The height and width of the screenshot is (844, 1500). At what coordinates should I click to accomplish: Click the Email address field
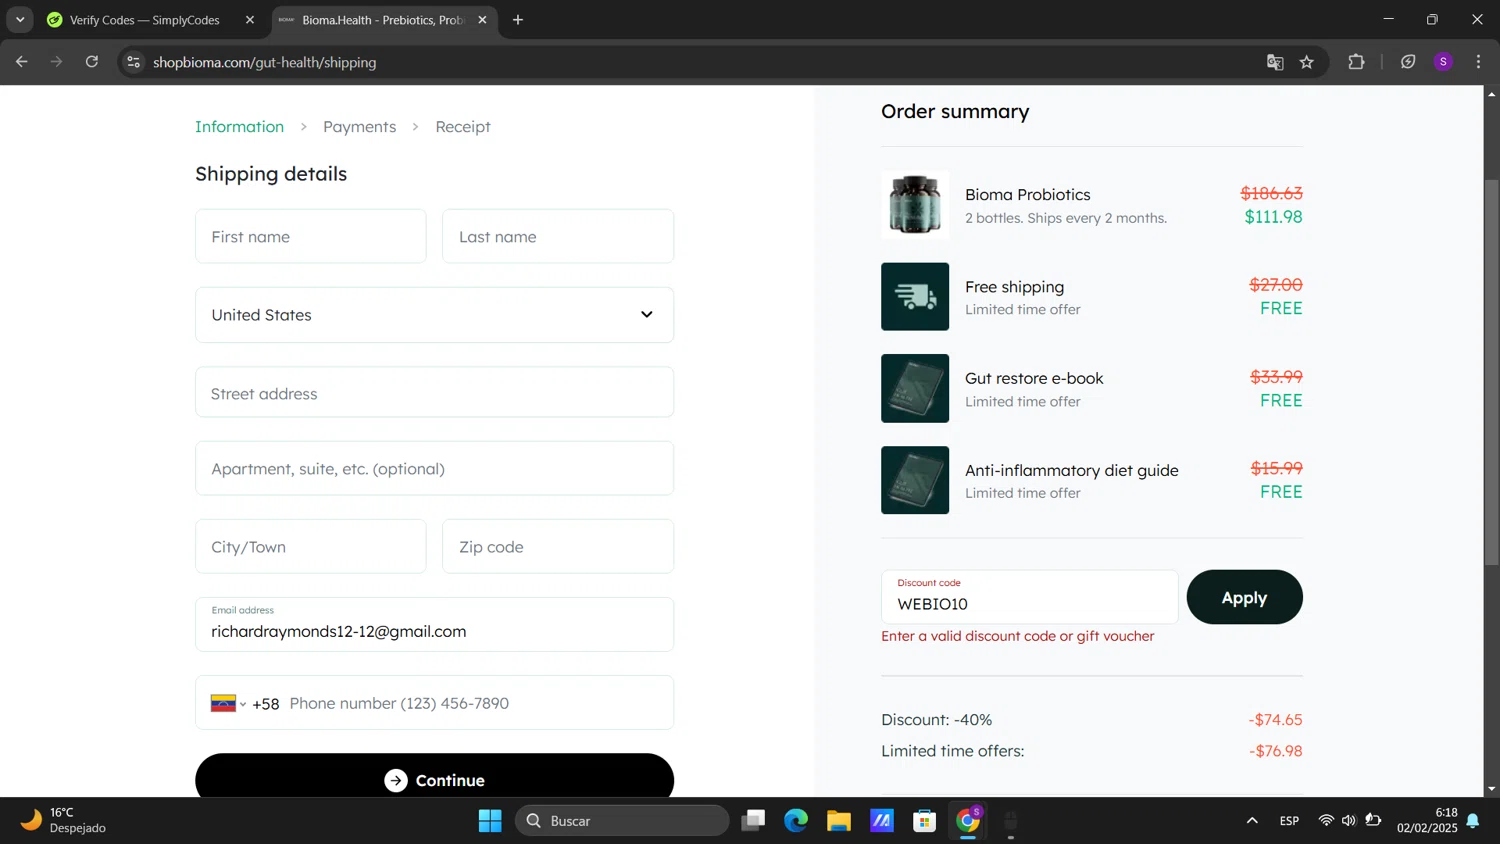point(434,625)
